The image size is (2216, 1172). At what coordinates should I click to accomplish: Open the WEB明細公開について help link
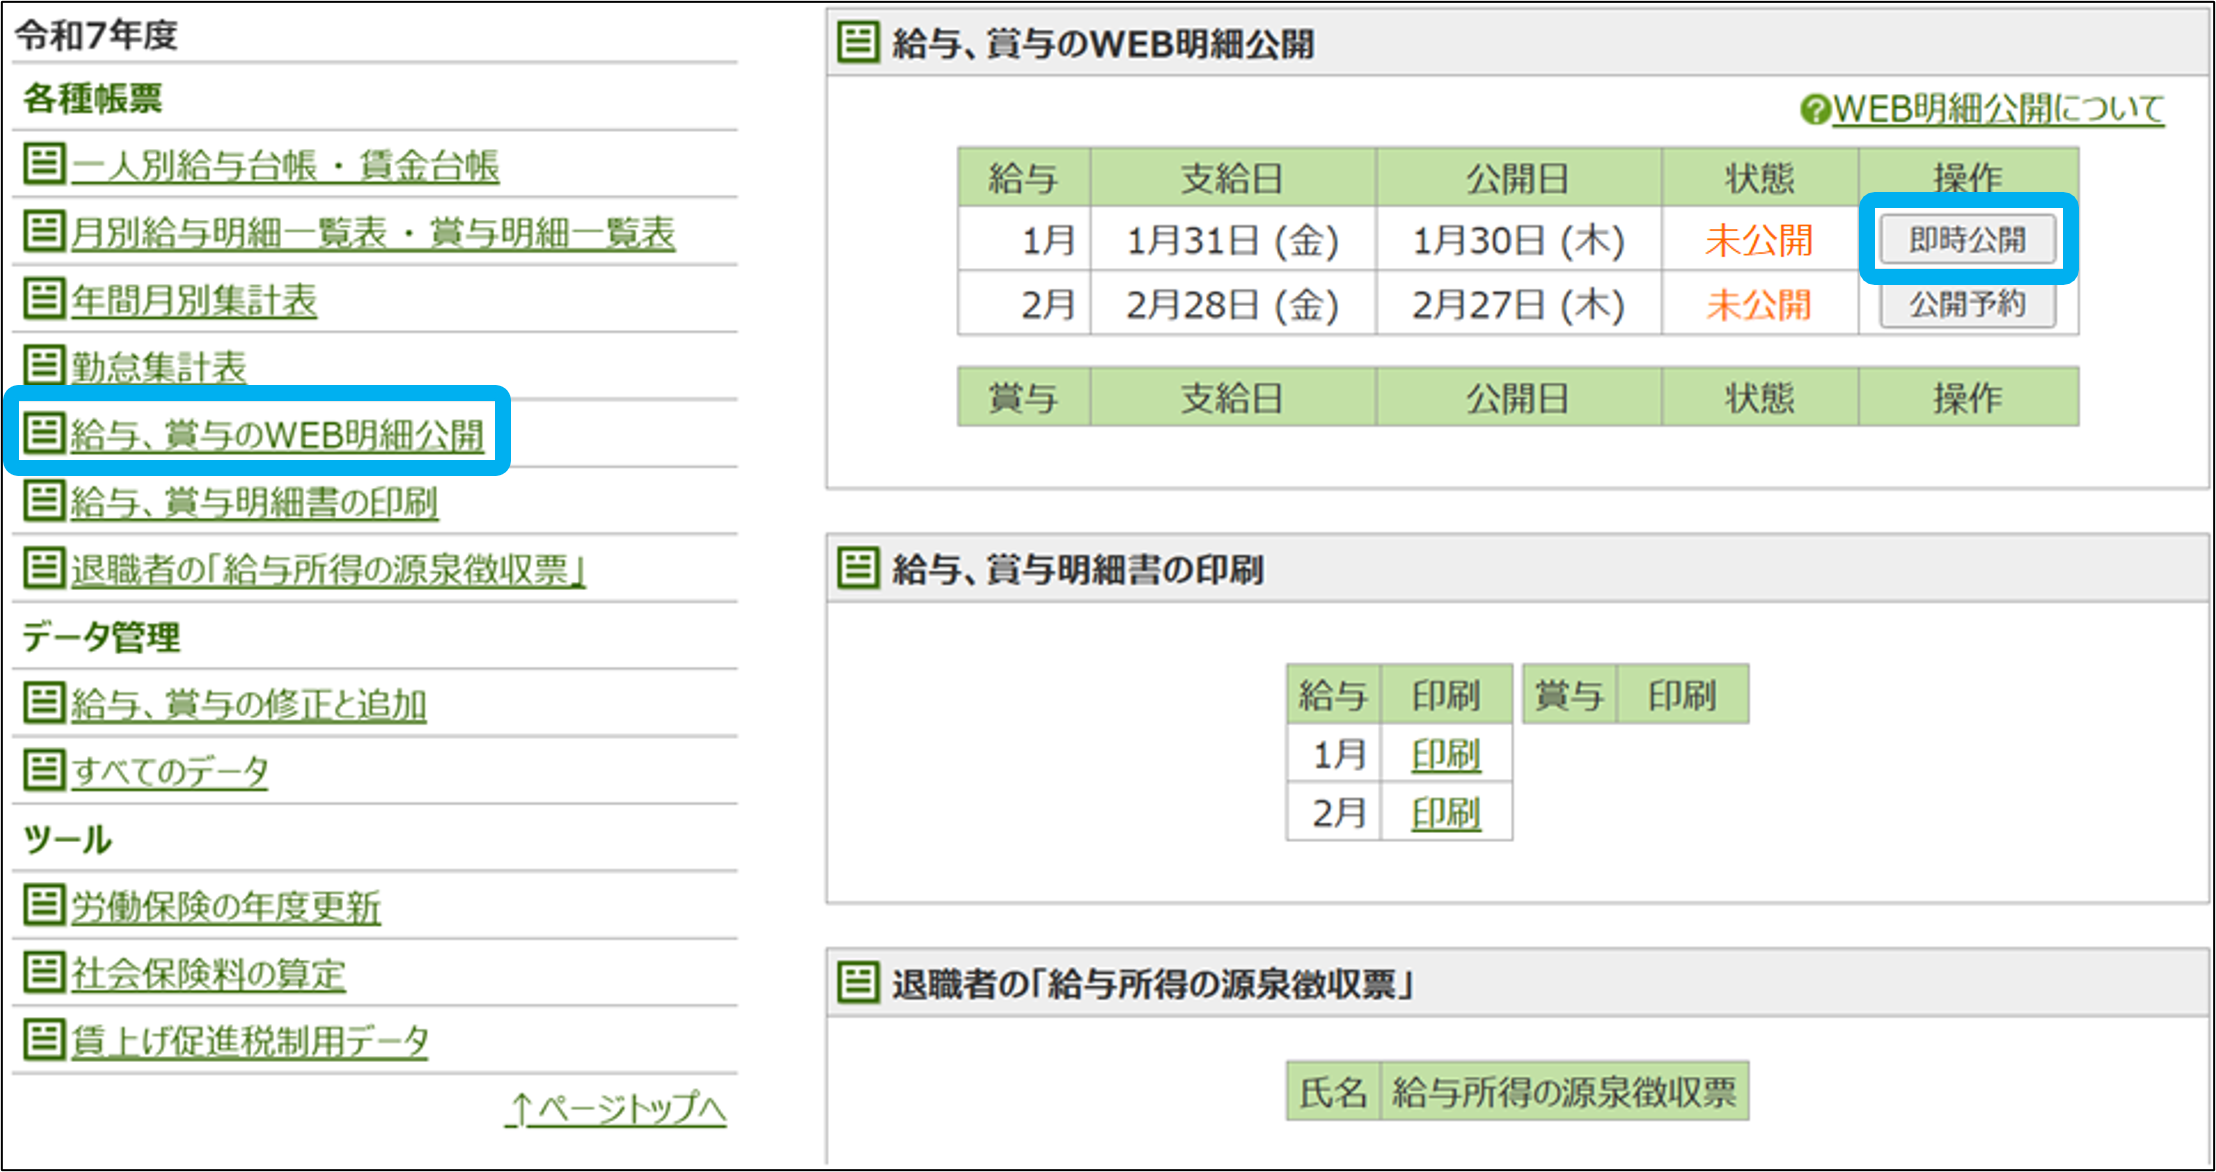coord(1998,109)
